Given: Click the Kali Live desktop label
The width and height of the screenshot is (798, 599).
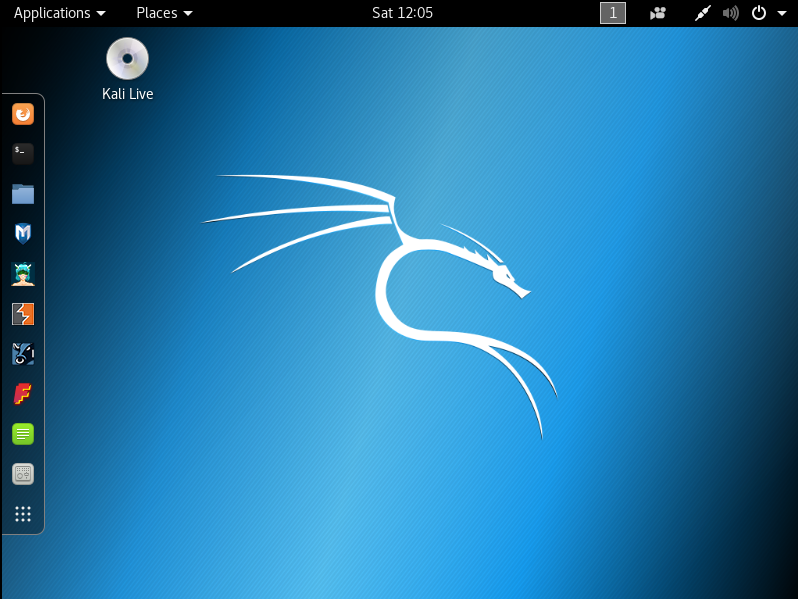Looking at the screenshot, I should tap(127, 94).
